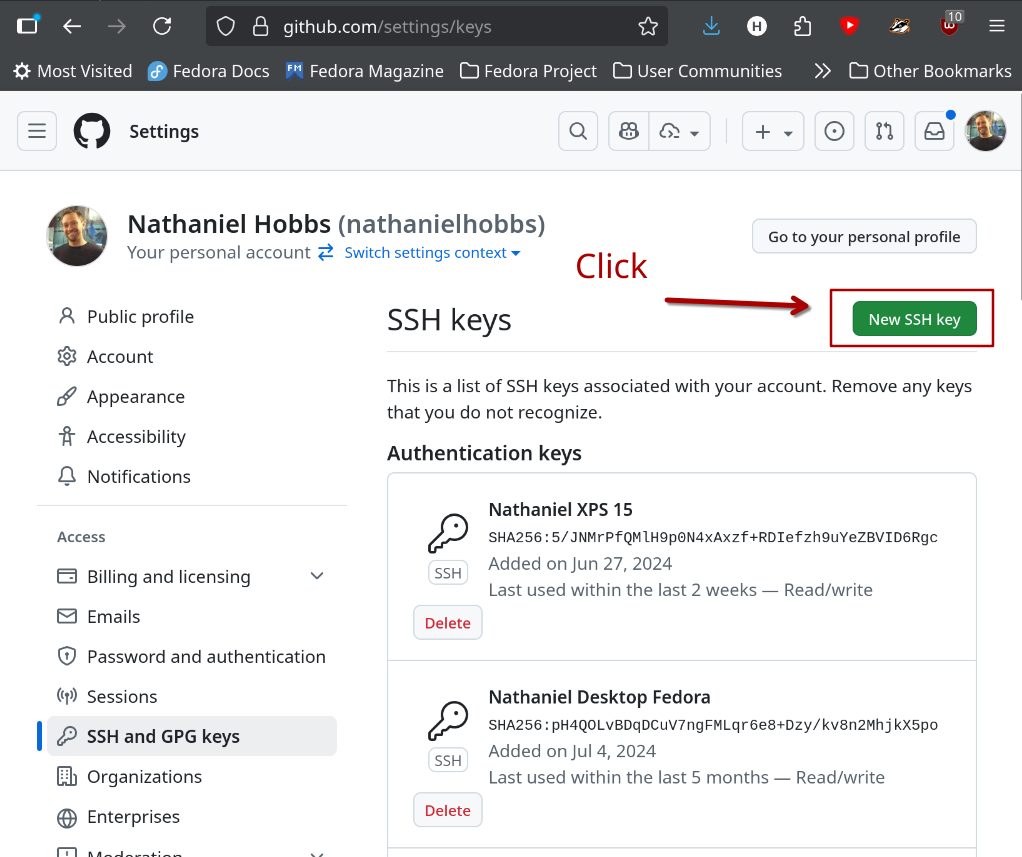Viewport: 1022px width, 857px height.
Task: Switch to the Notifications settings section
Action: pos(137,476)
